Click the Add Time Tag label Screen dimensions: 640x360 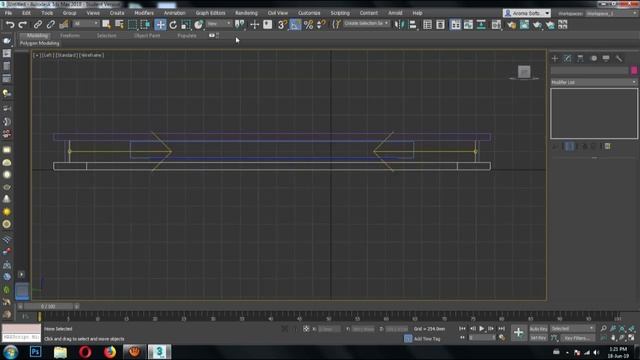tap(427, 339)
